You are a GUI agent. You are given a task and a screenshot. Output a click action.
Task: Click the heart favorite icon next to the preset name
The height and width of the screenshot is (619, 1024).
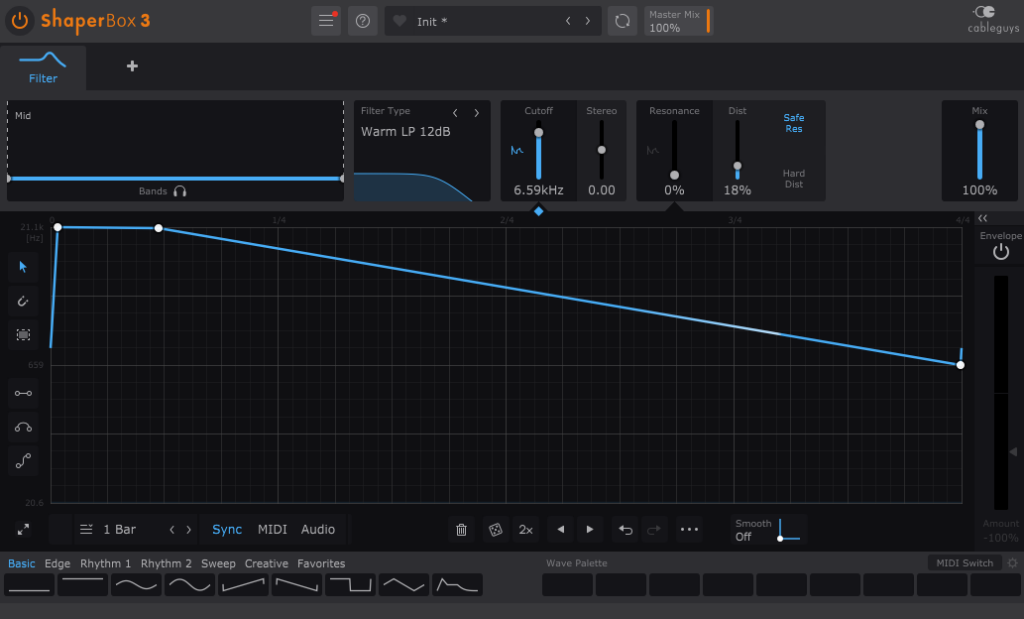click(400, 21)
